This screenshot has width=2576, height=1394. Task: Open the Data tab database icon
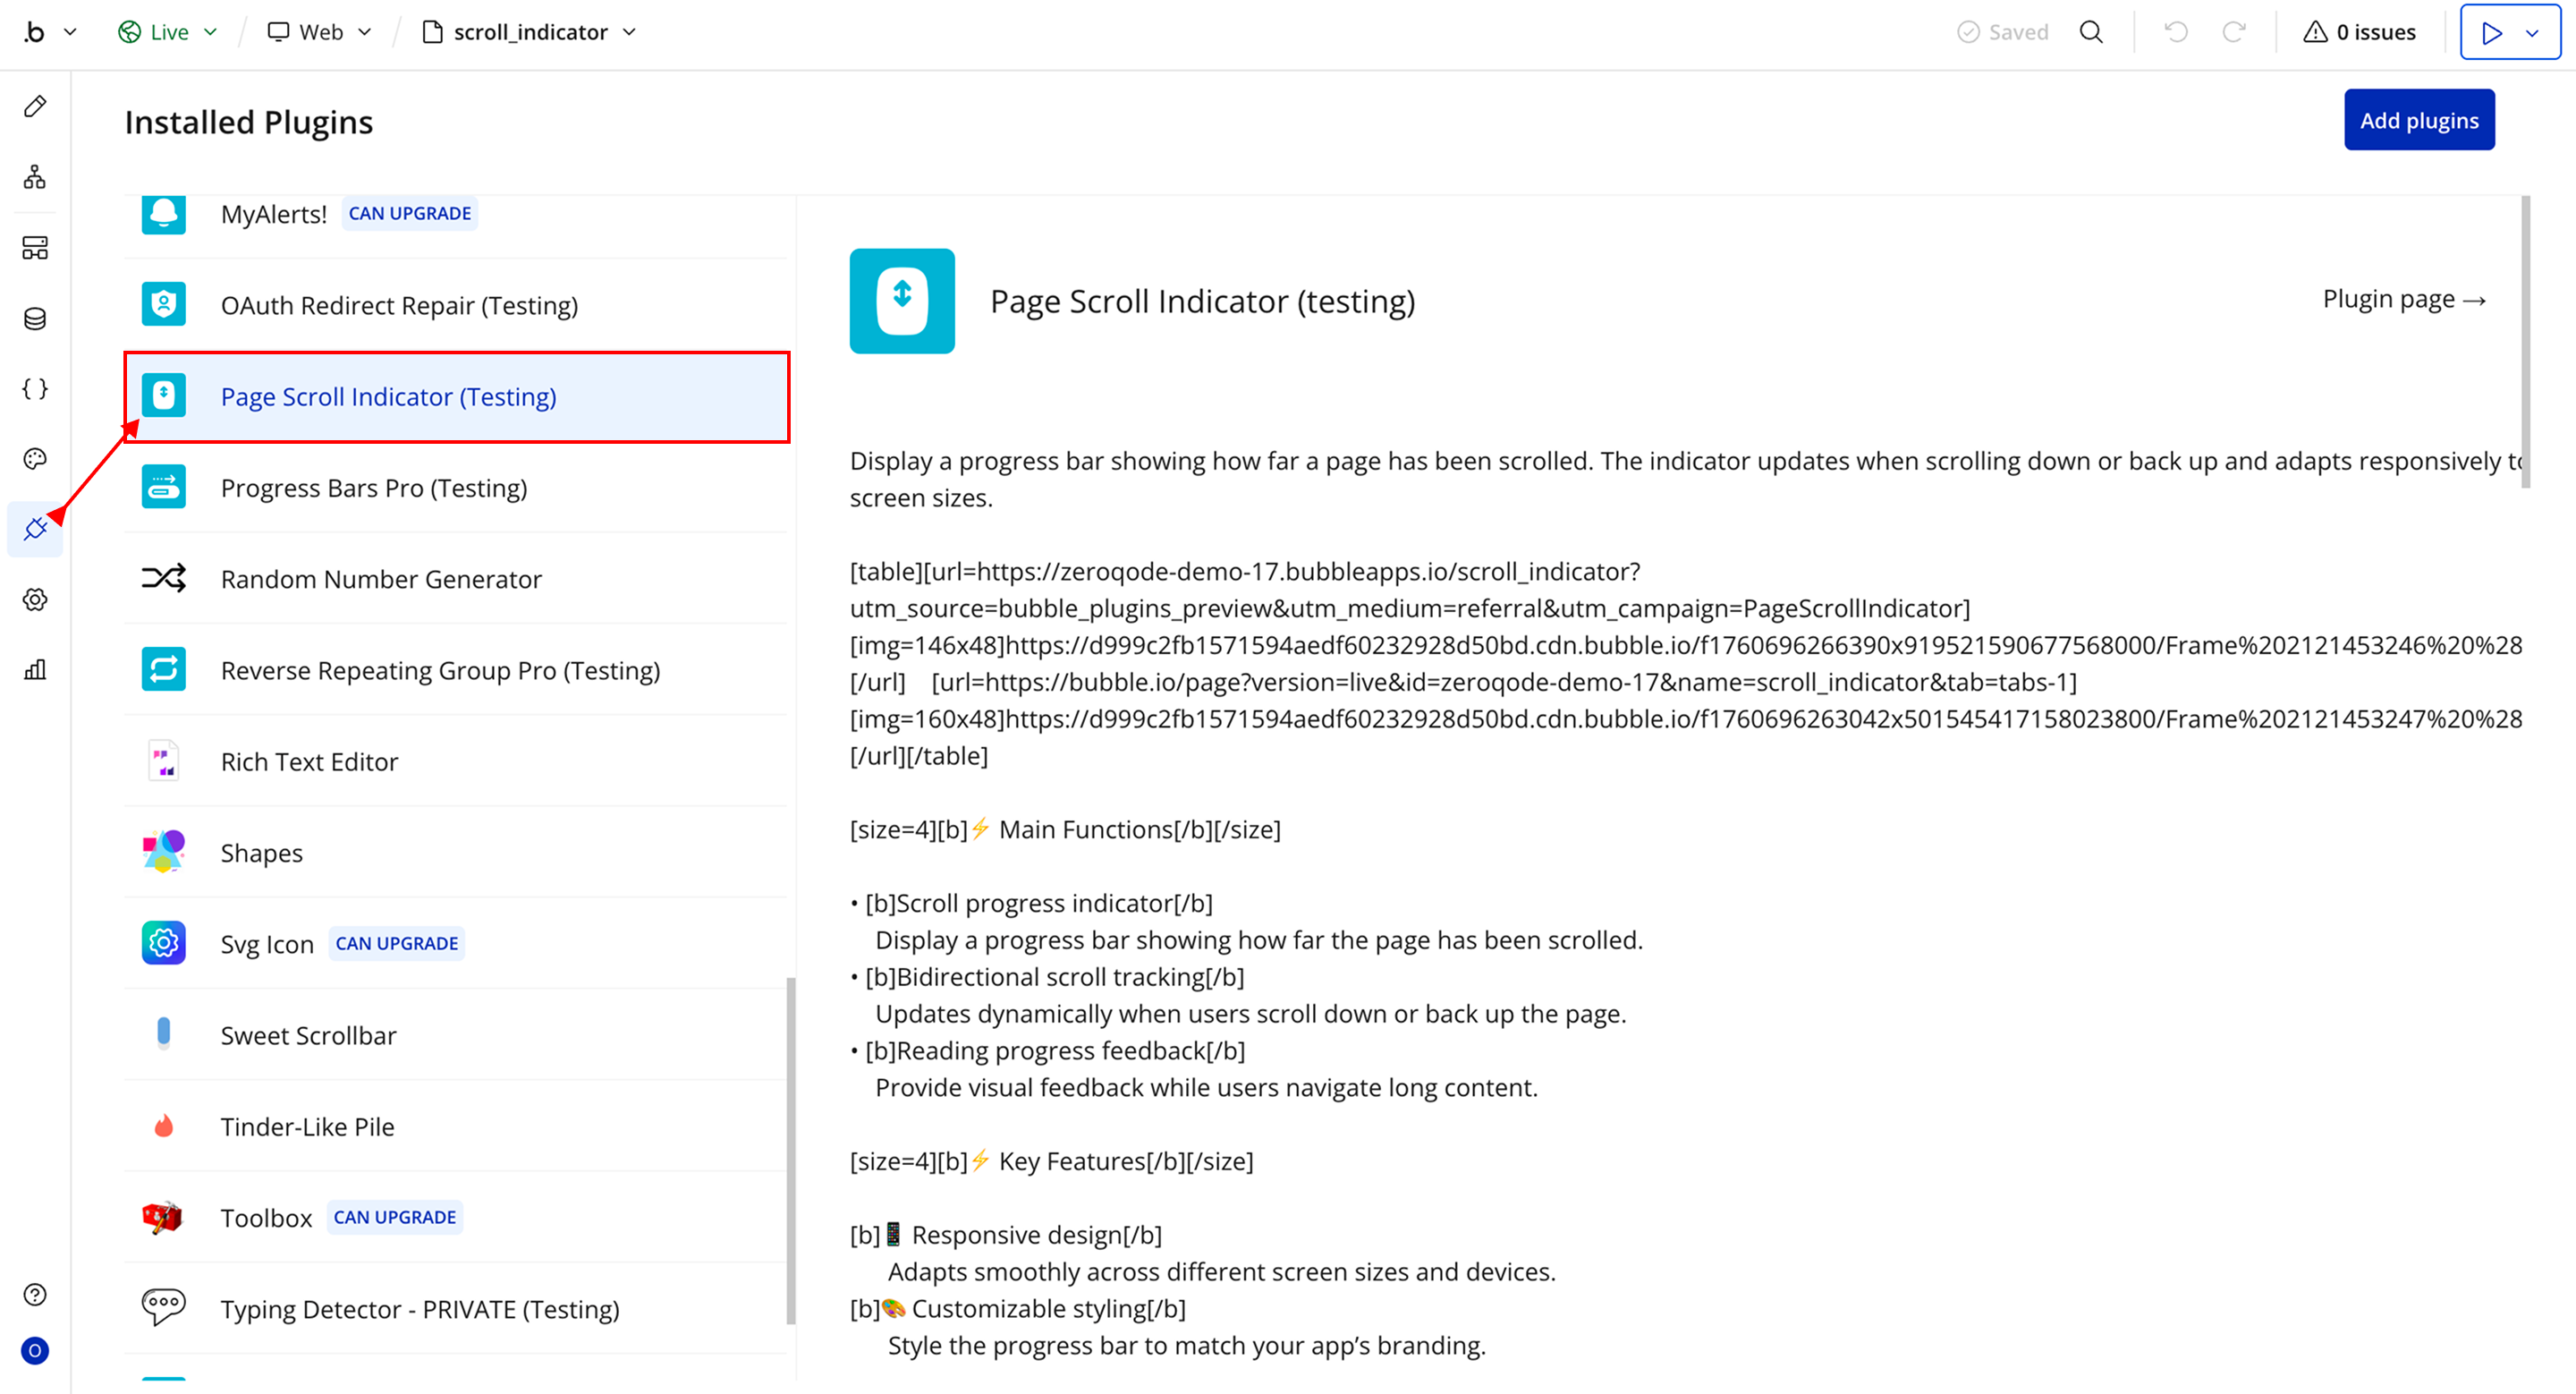(x=35, y=318)
